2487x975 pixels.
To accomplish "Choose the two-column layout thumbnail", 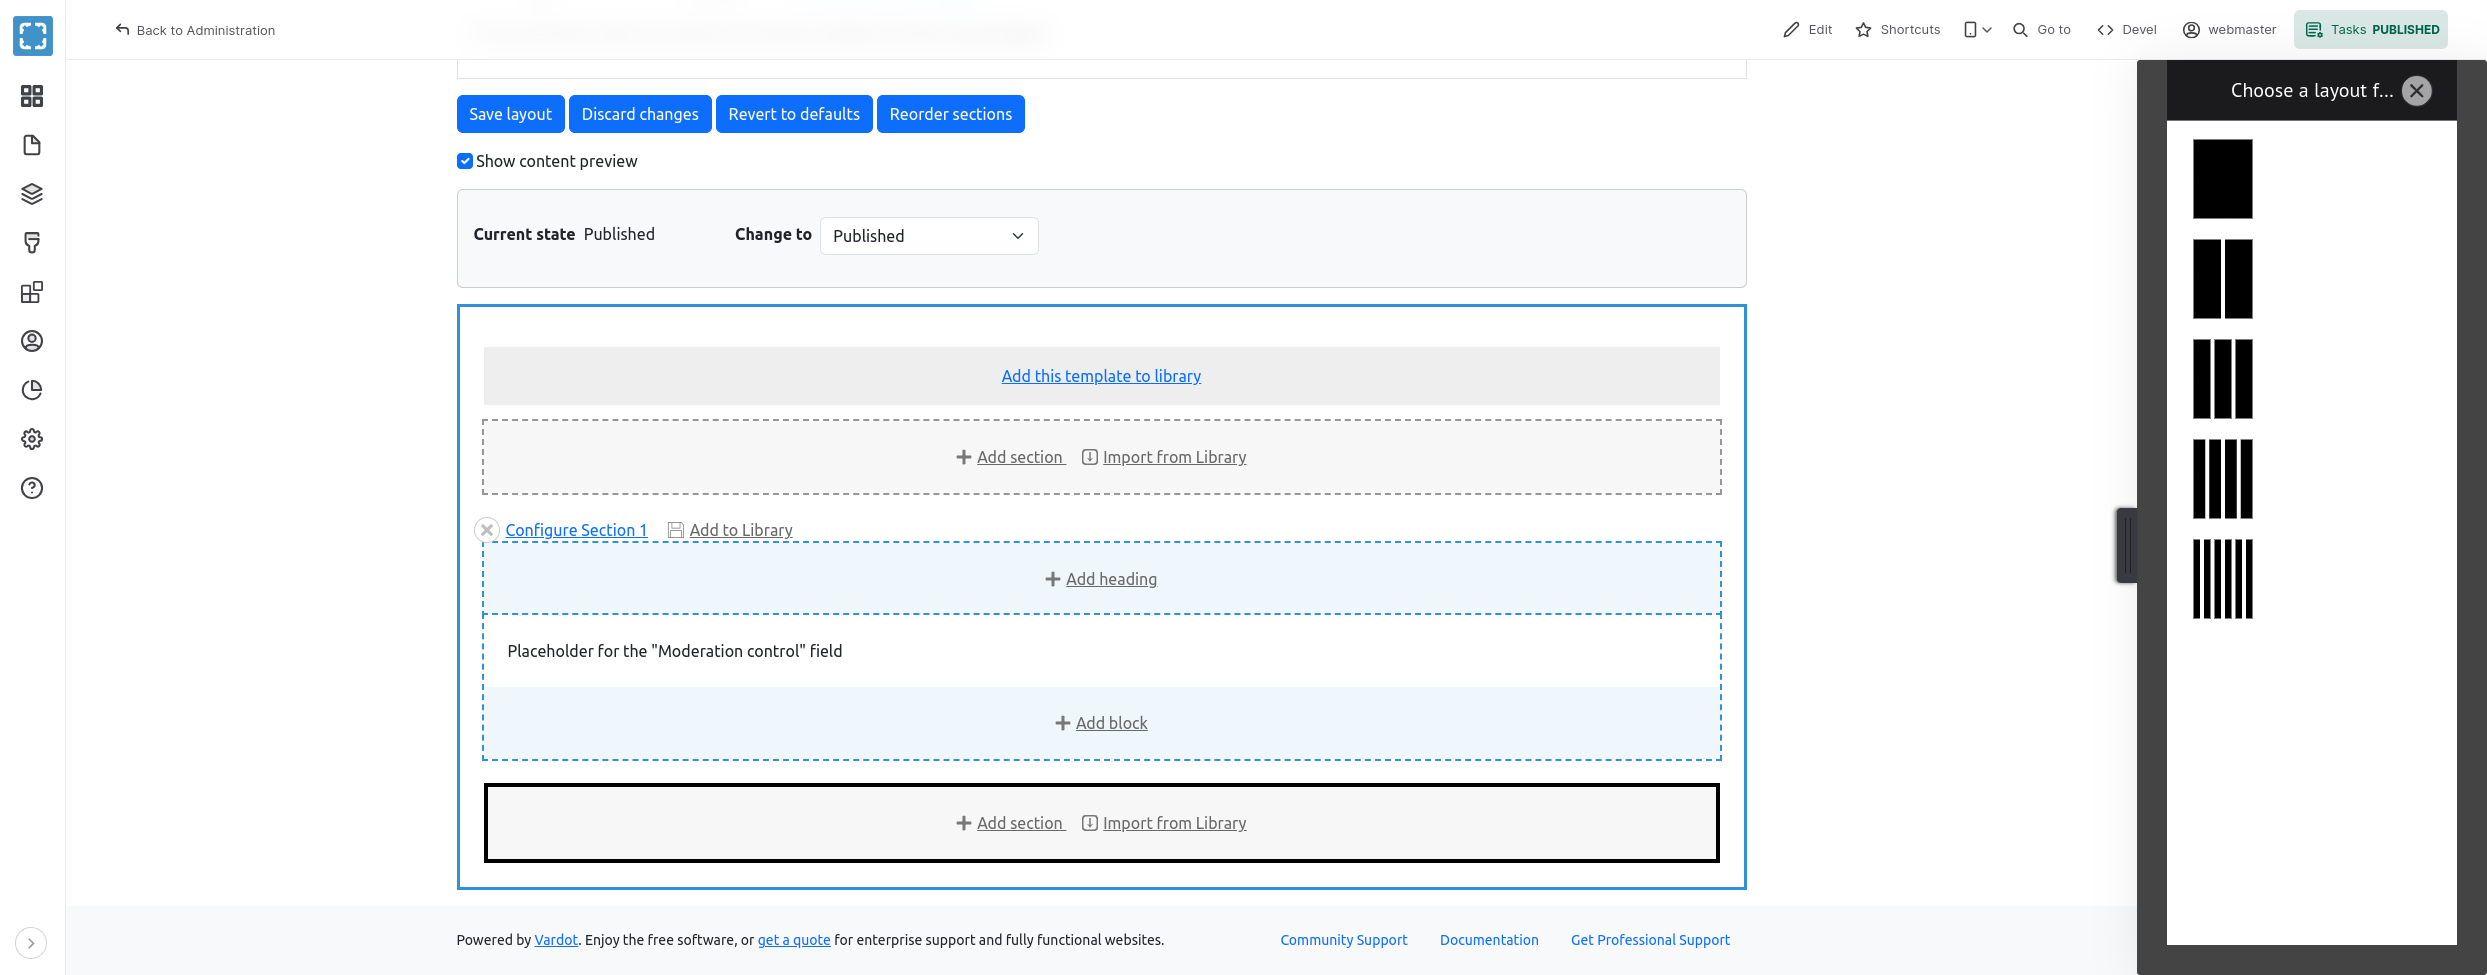I will pos(2223,279).
